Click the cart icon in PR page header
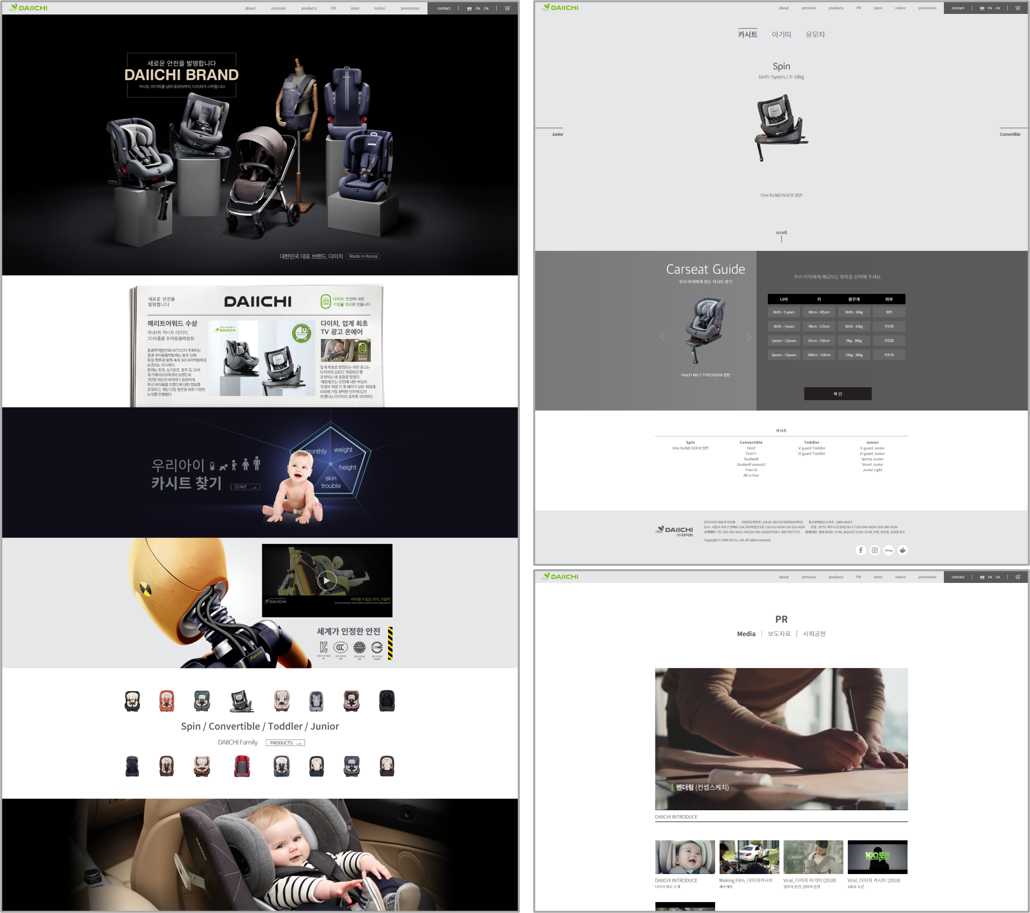This screenshot has height=913, width=1030. (x=1017, y=577)
